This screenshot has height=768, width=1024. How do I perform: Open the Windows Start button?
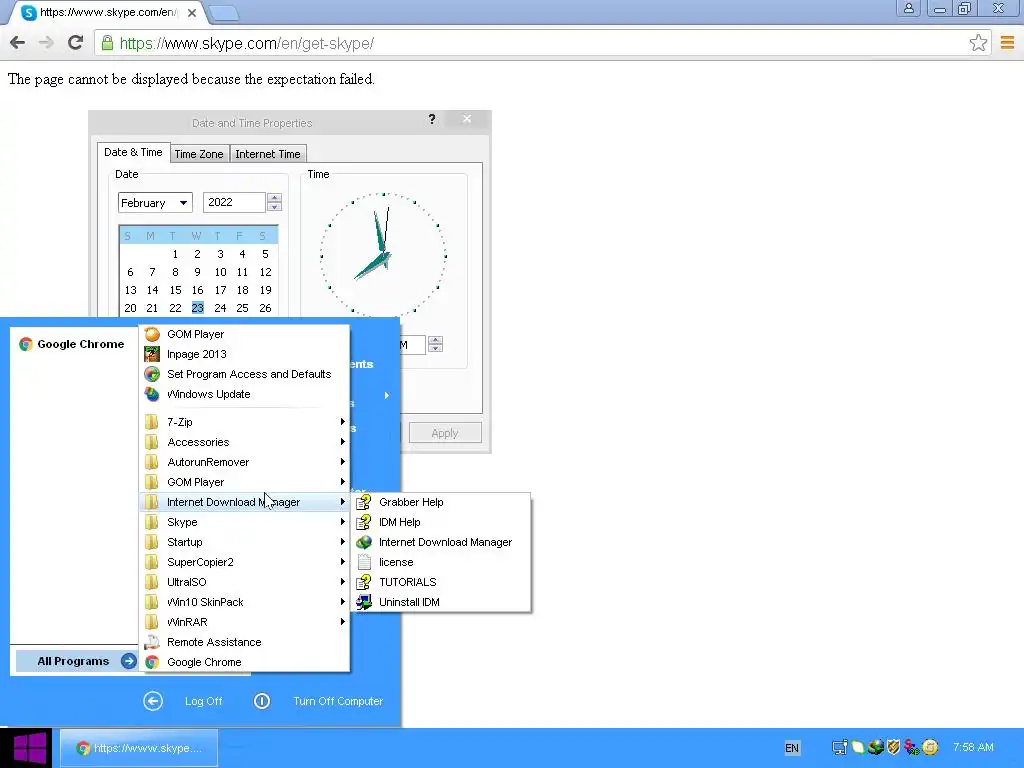(x=26, y=748)
